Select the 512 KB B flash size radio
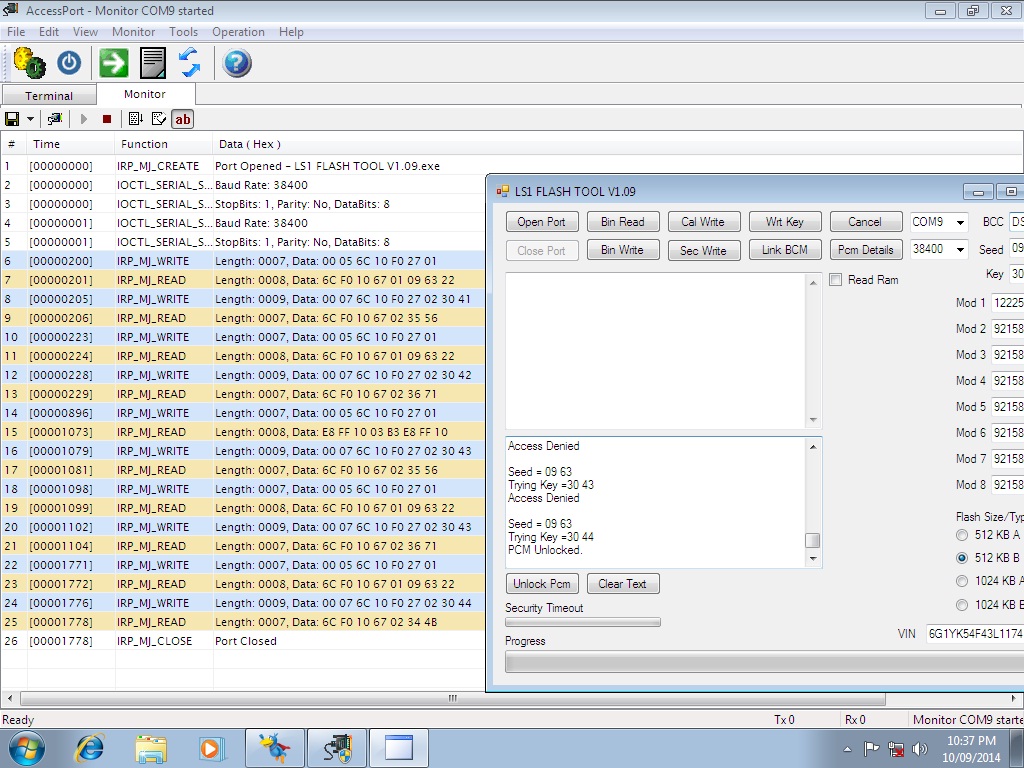 click(962, 558)
